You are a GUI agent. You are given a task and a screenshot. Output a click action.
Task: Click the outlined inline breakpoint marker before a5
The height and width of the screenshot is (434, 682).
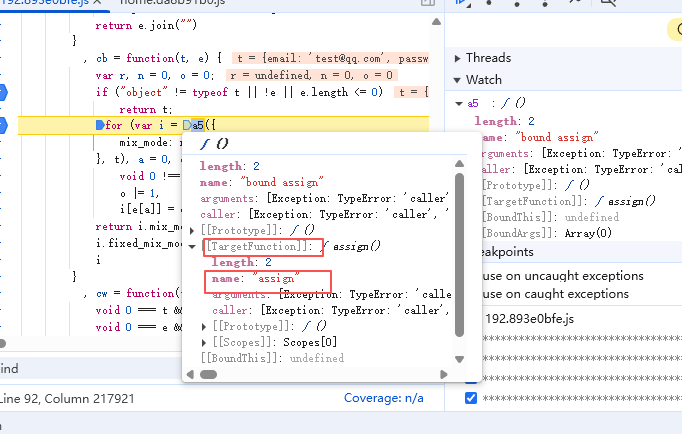point(187,125)
